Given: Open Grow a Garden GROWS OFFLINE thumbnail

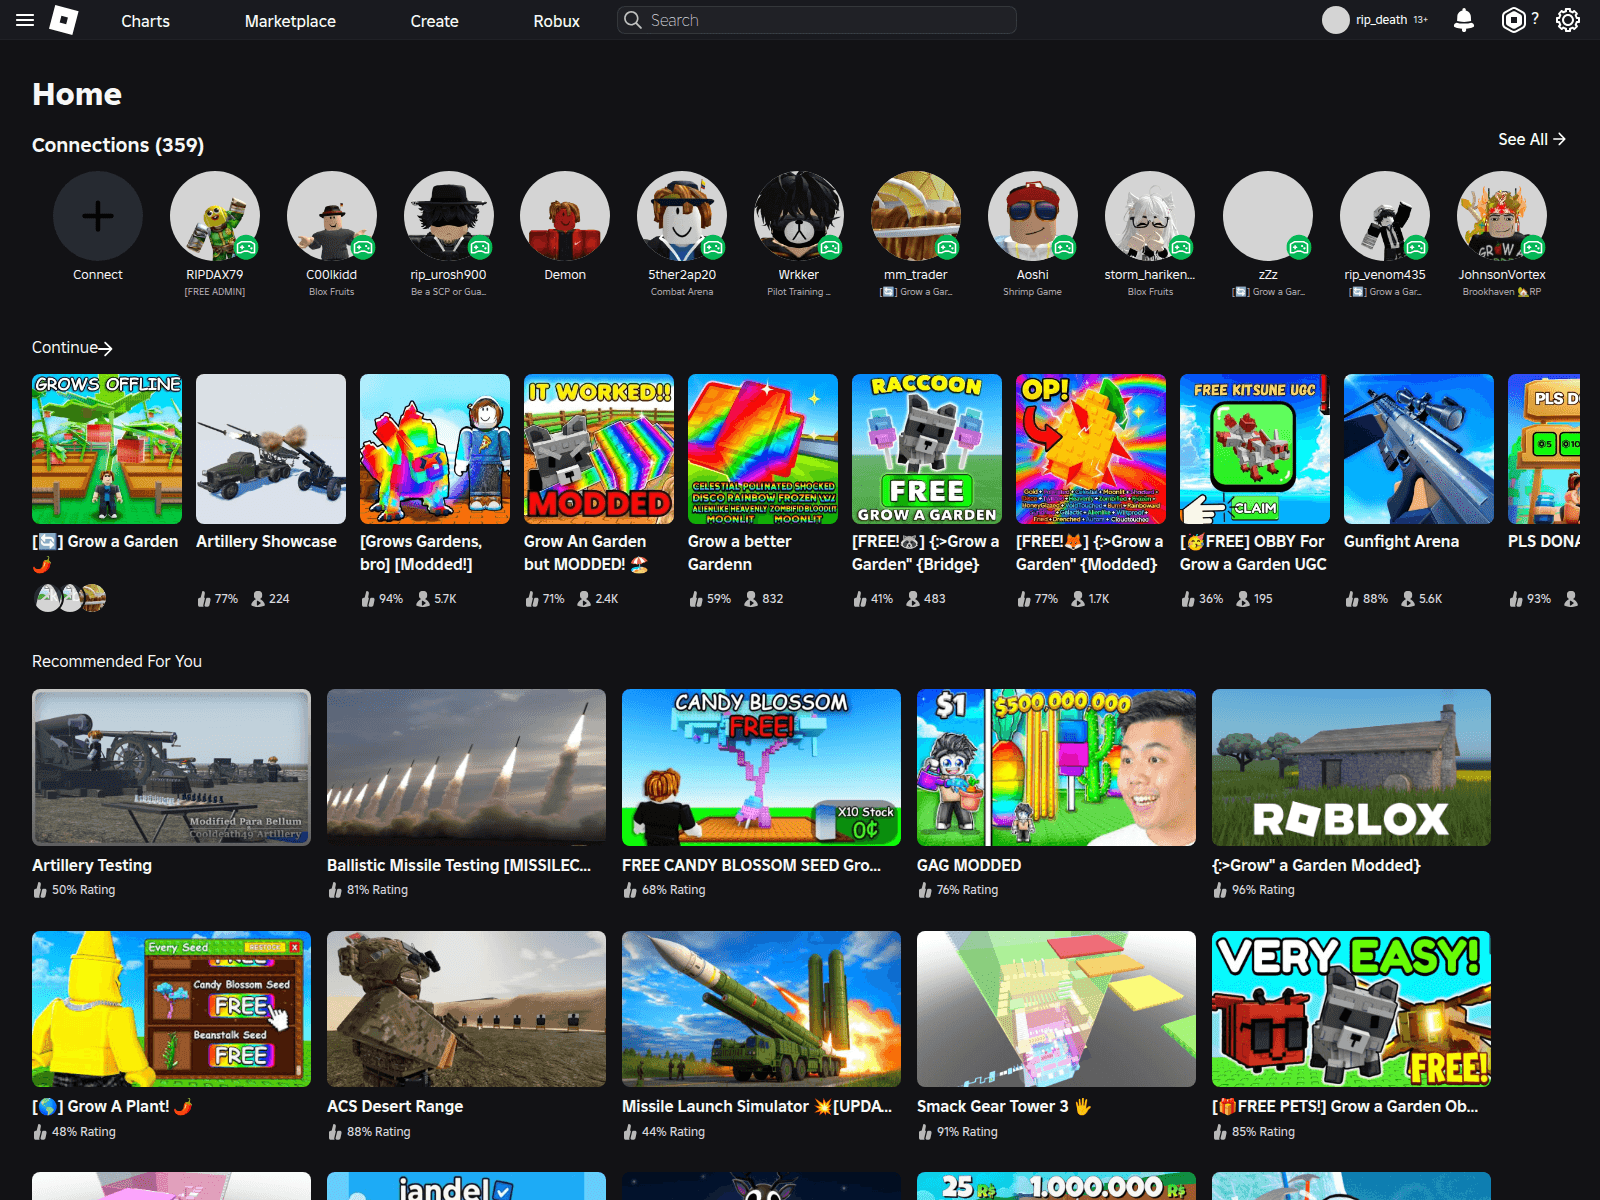Looking at the screenshot, I should point(107,449).
